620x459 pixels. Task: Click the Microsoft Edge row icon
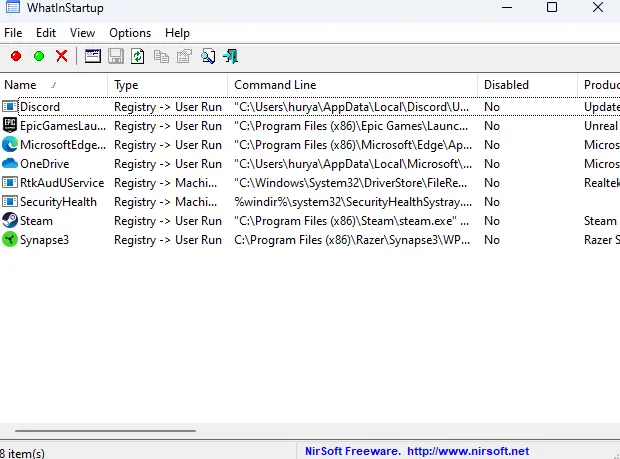click(9, 144)
